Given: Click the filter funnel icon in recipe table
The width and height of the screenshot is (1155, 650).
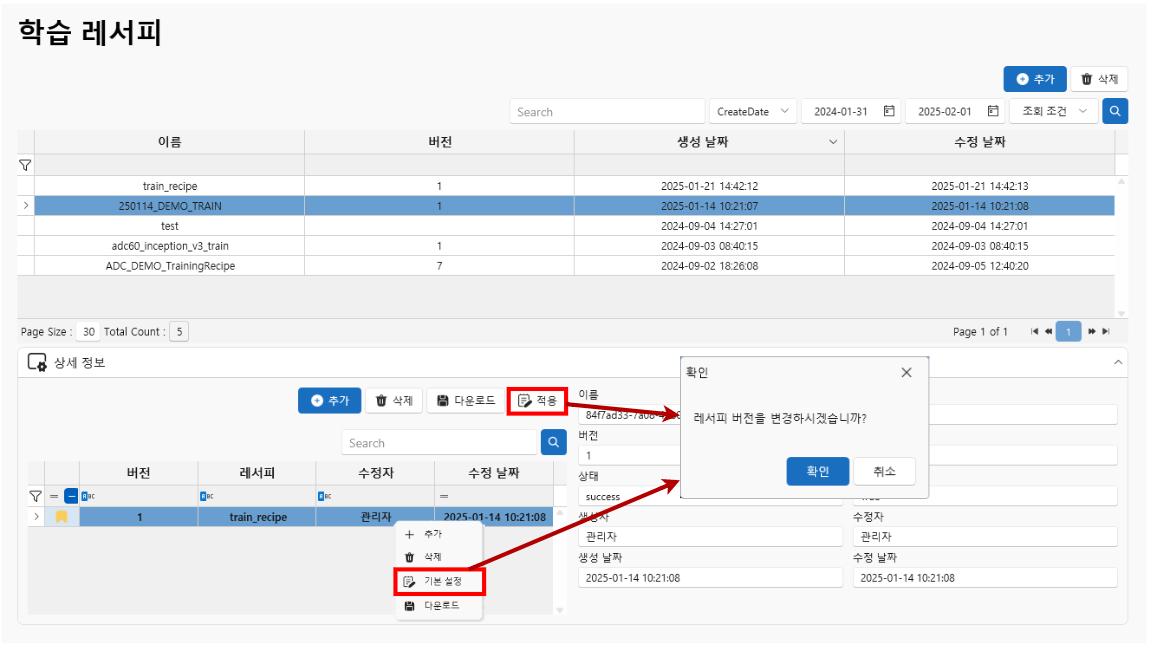Looking at the screenshot, I should point(26,165).
